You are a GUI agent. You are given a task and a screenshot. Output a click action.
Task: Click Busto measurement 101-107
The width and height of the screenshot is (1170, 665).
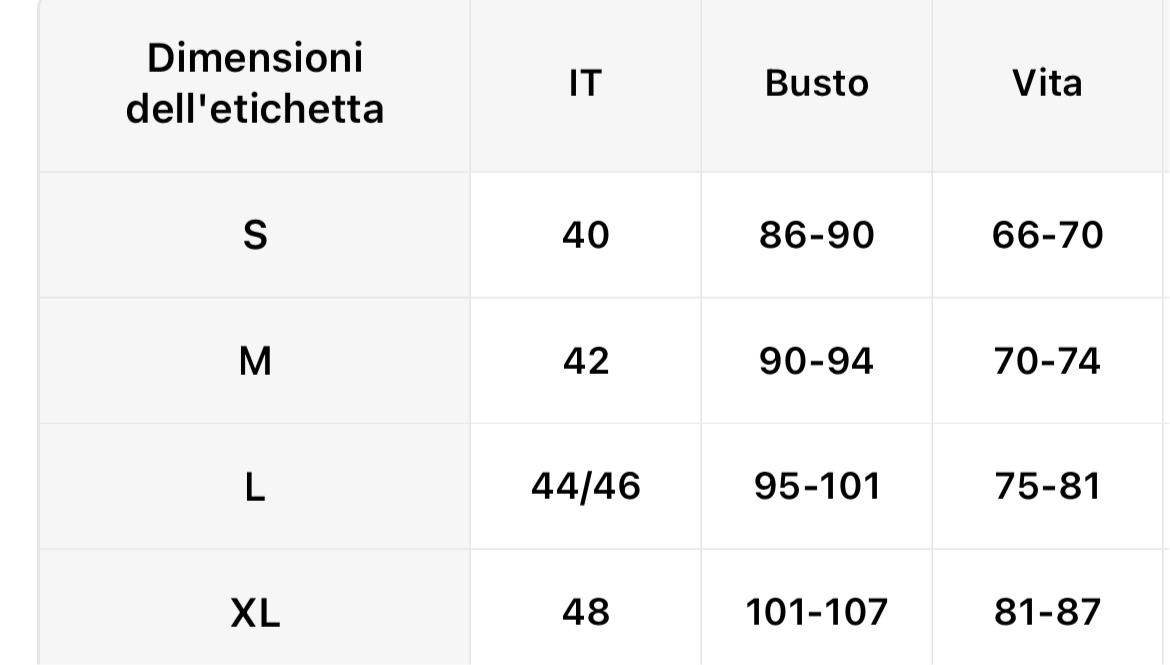pyautogui.click(x=817, y=612)
